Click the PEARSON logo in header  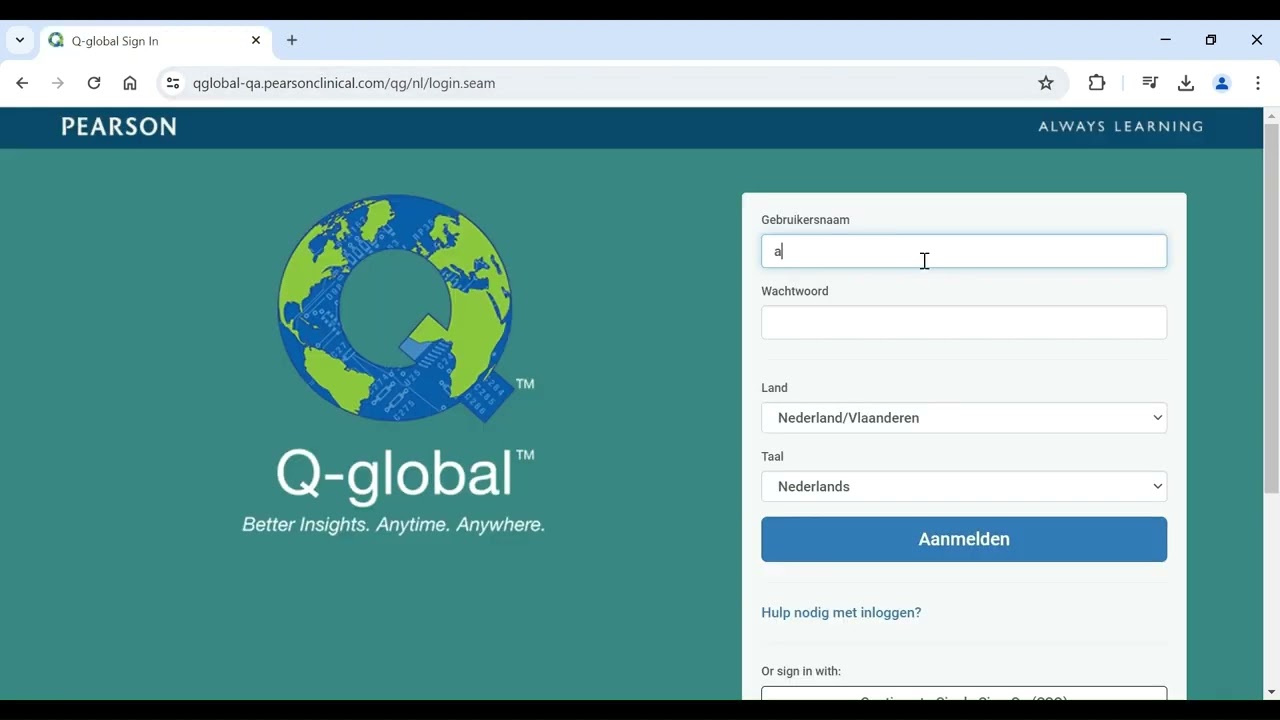tap(119, 127)
